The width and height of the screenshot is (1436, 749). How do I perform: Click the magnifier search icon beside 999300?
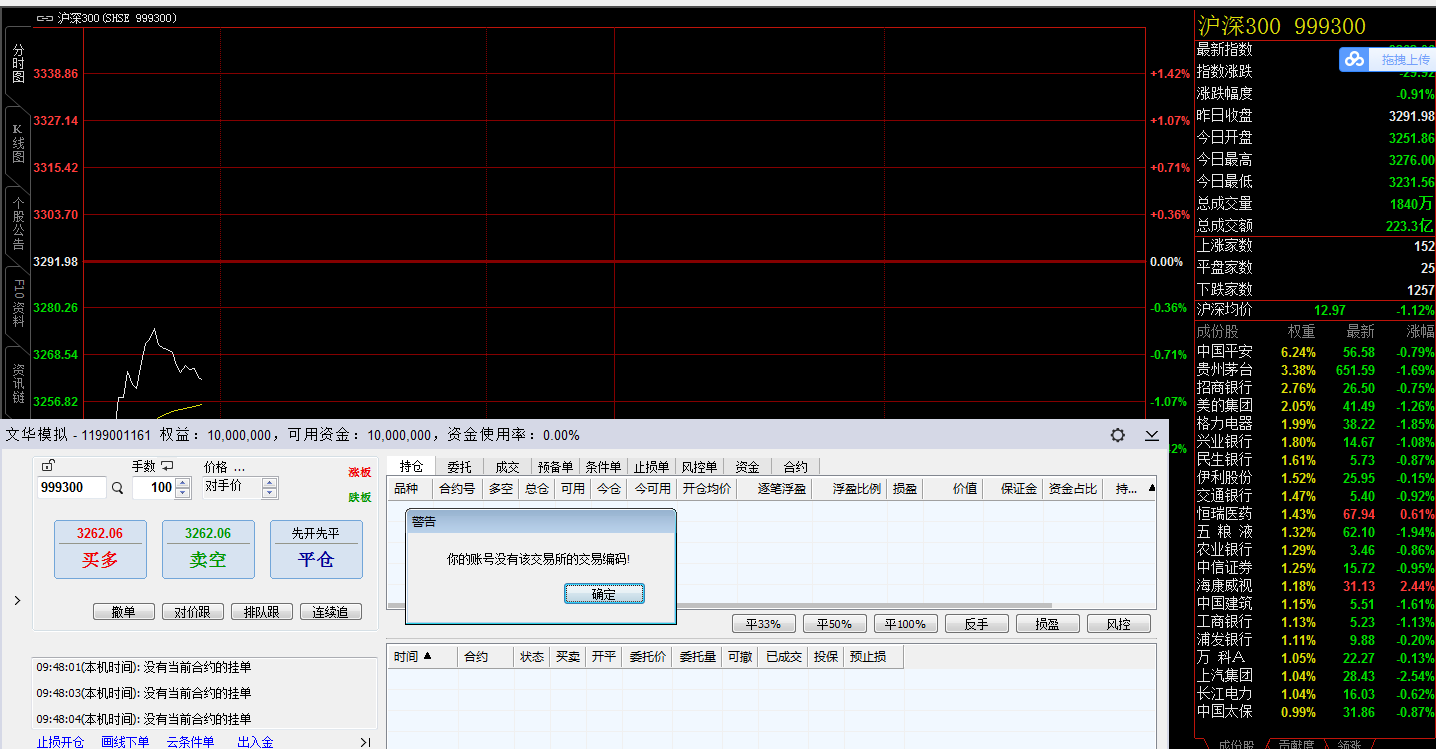118,488
